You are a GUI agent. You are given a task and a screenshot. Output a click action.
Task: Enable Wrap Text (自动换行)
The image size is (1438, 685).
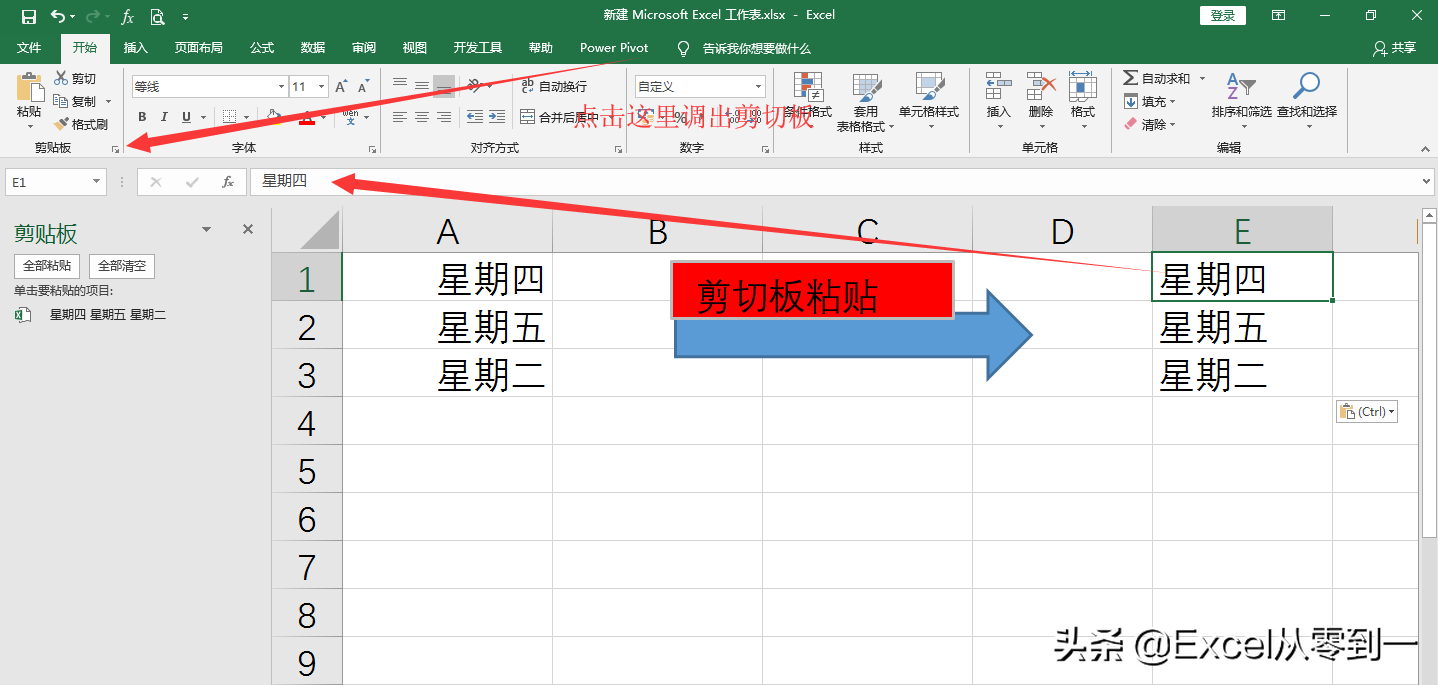click(x=554, y=87)
